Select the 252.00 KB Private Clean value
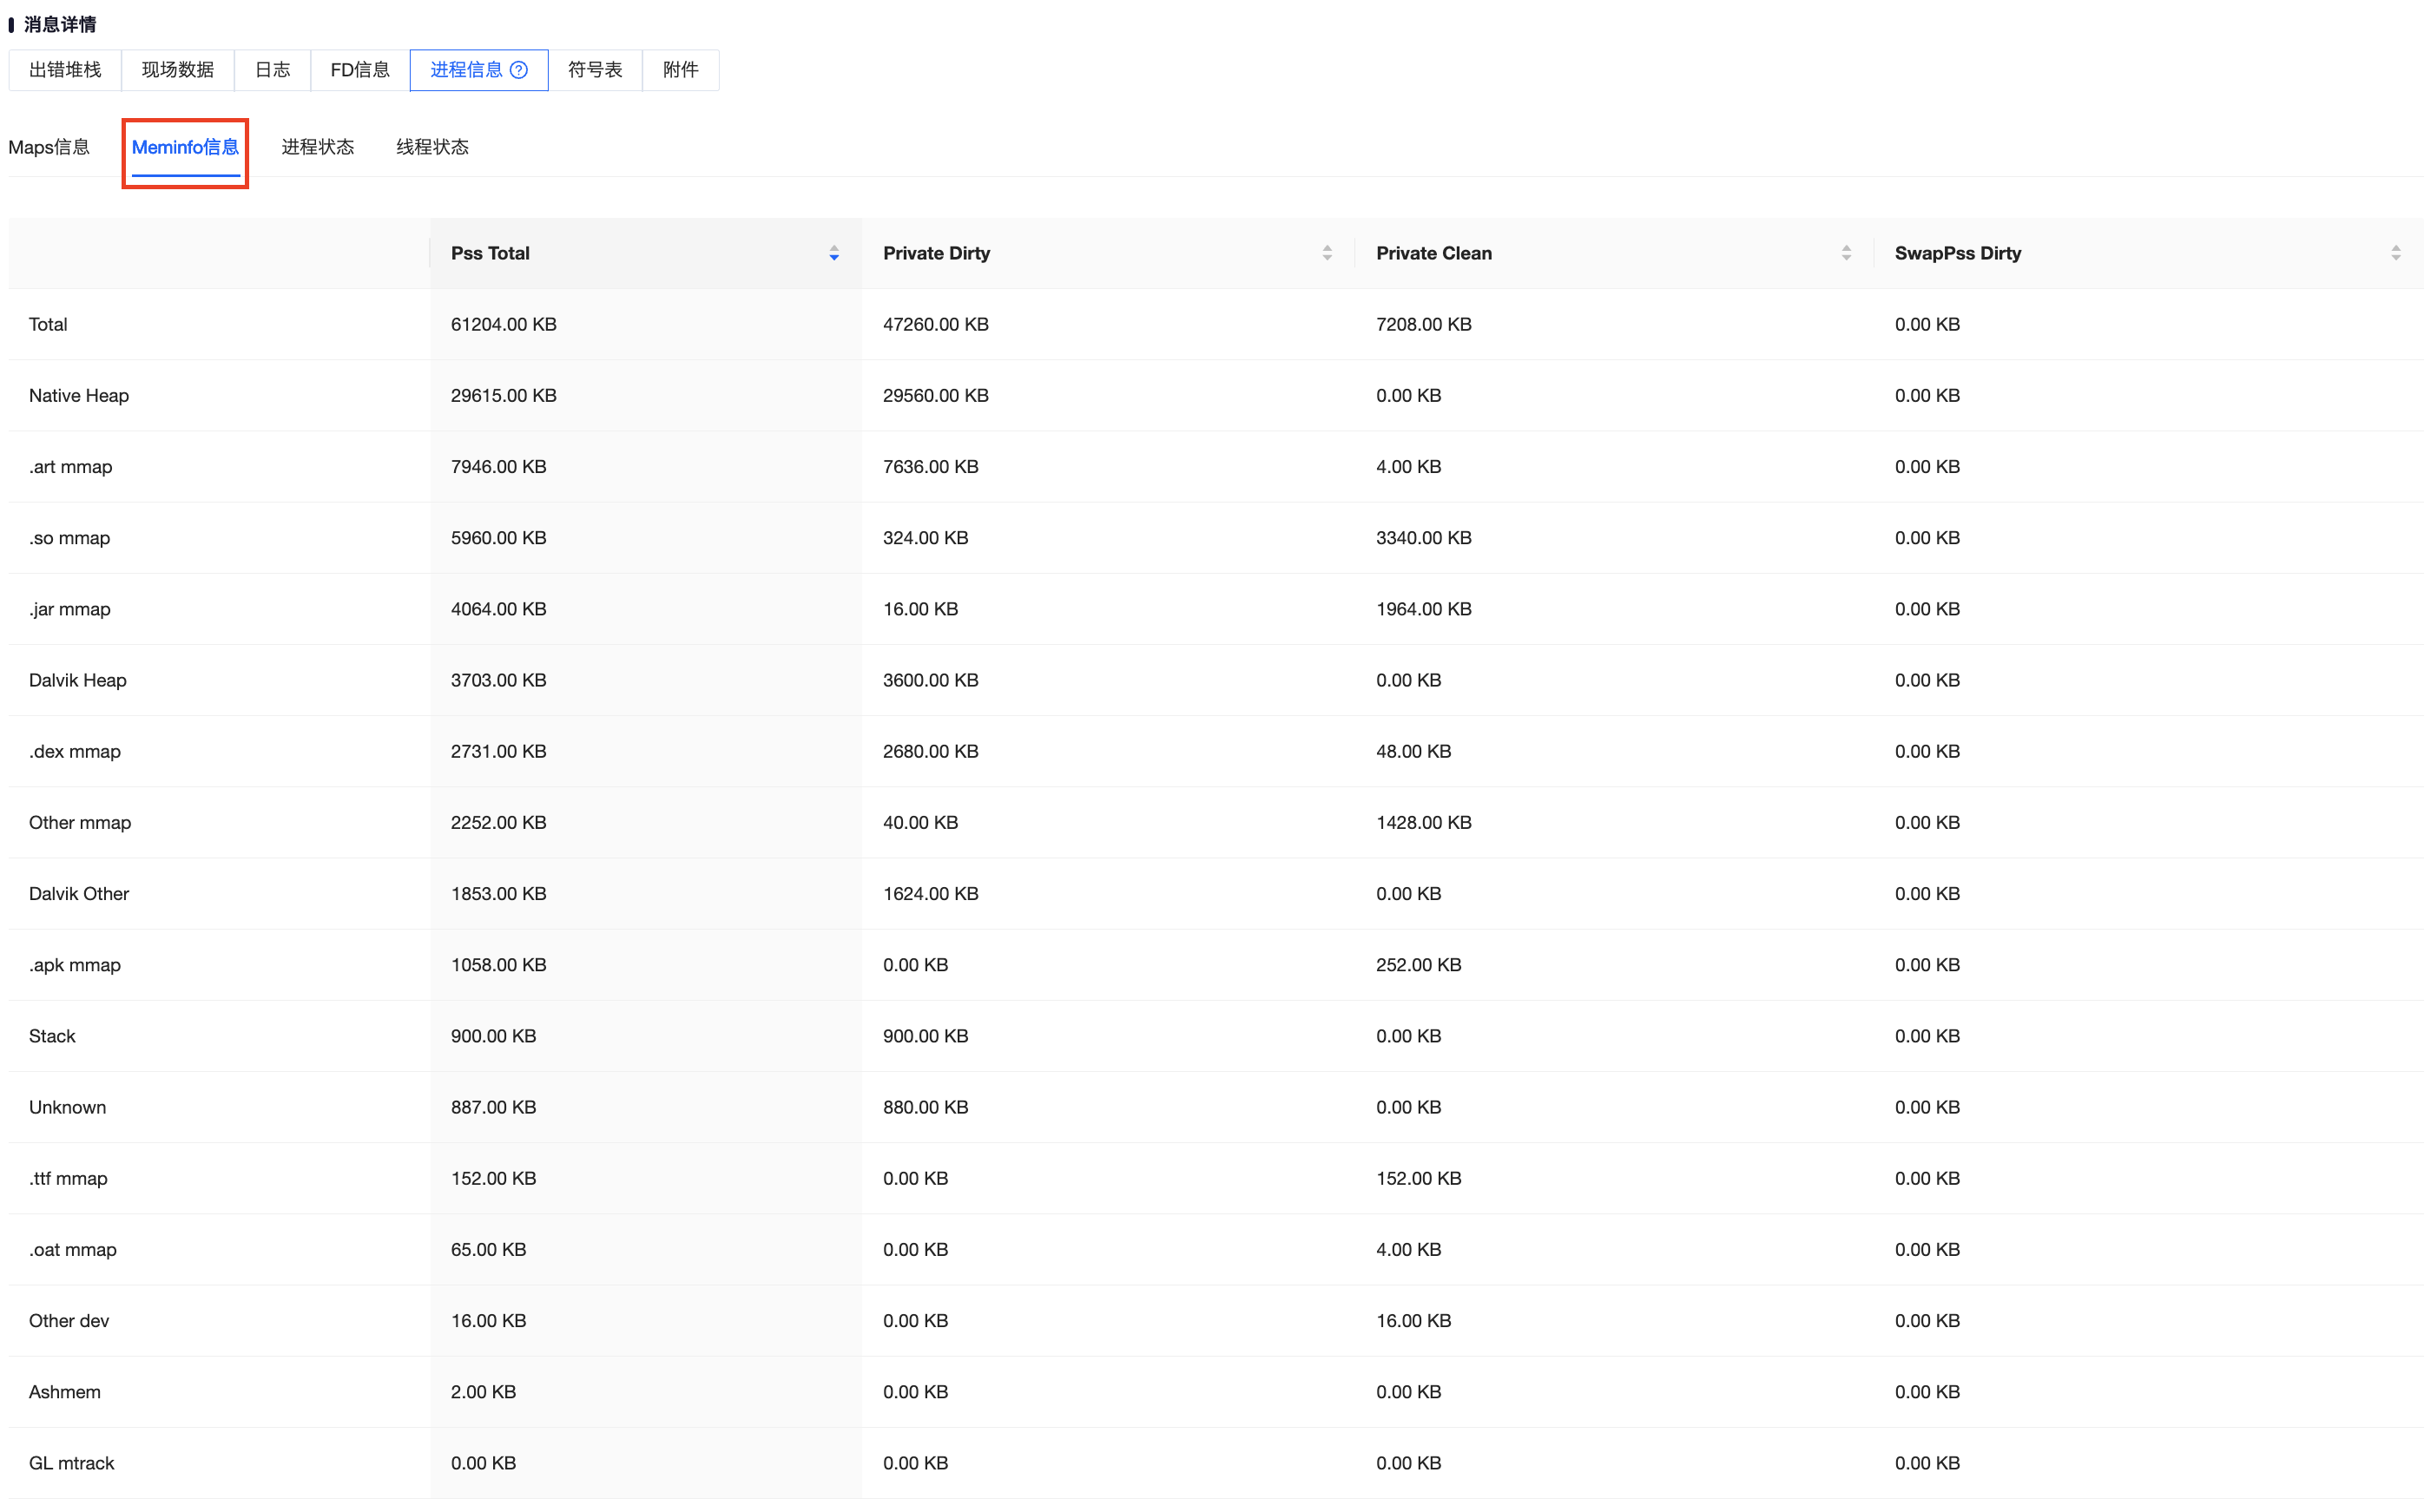2431x1512 pixels. 1419,965
